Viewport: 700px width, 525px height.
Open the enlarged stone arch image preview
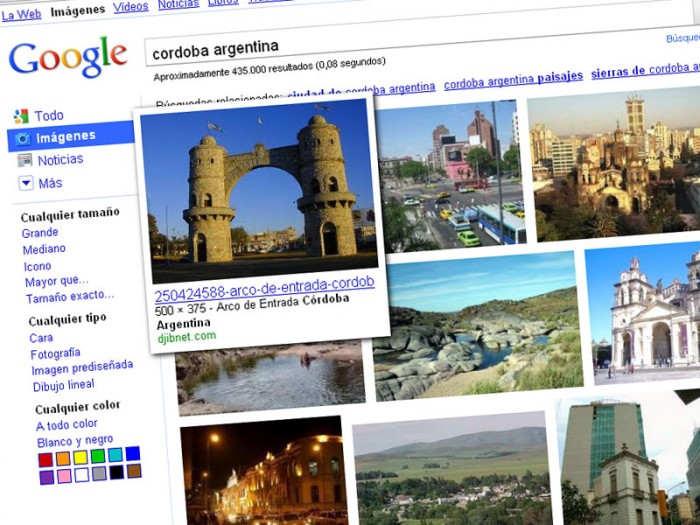click(259, 191)
